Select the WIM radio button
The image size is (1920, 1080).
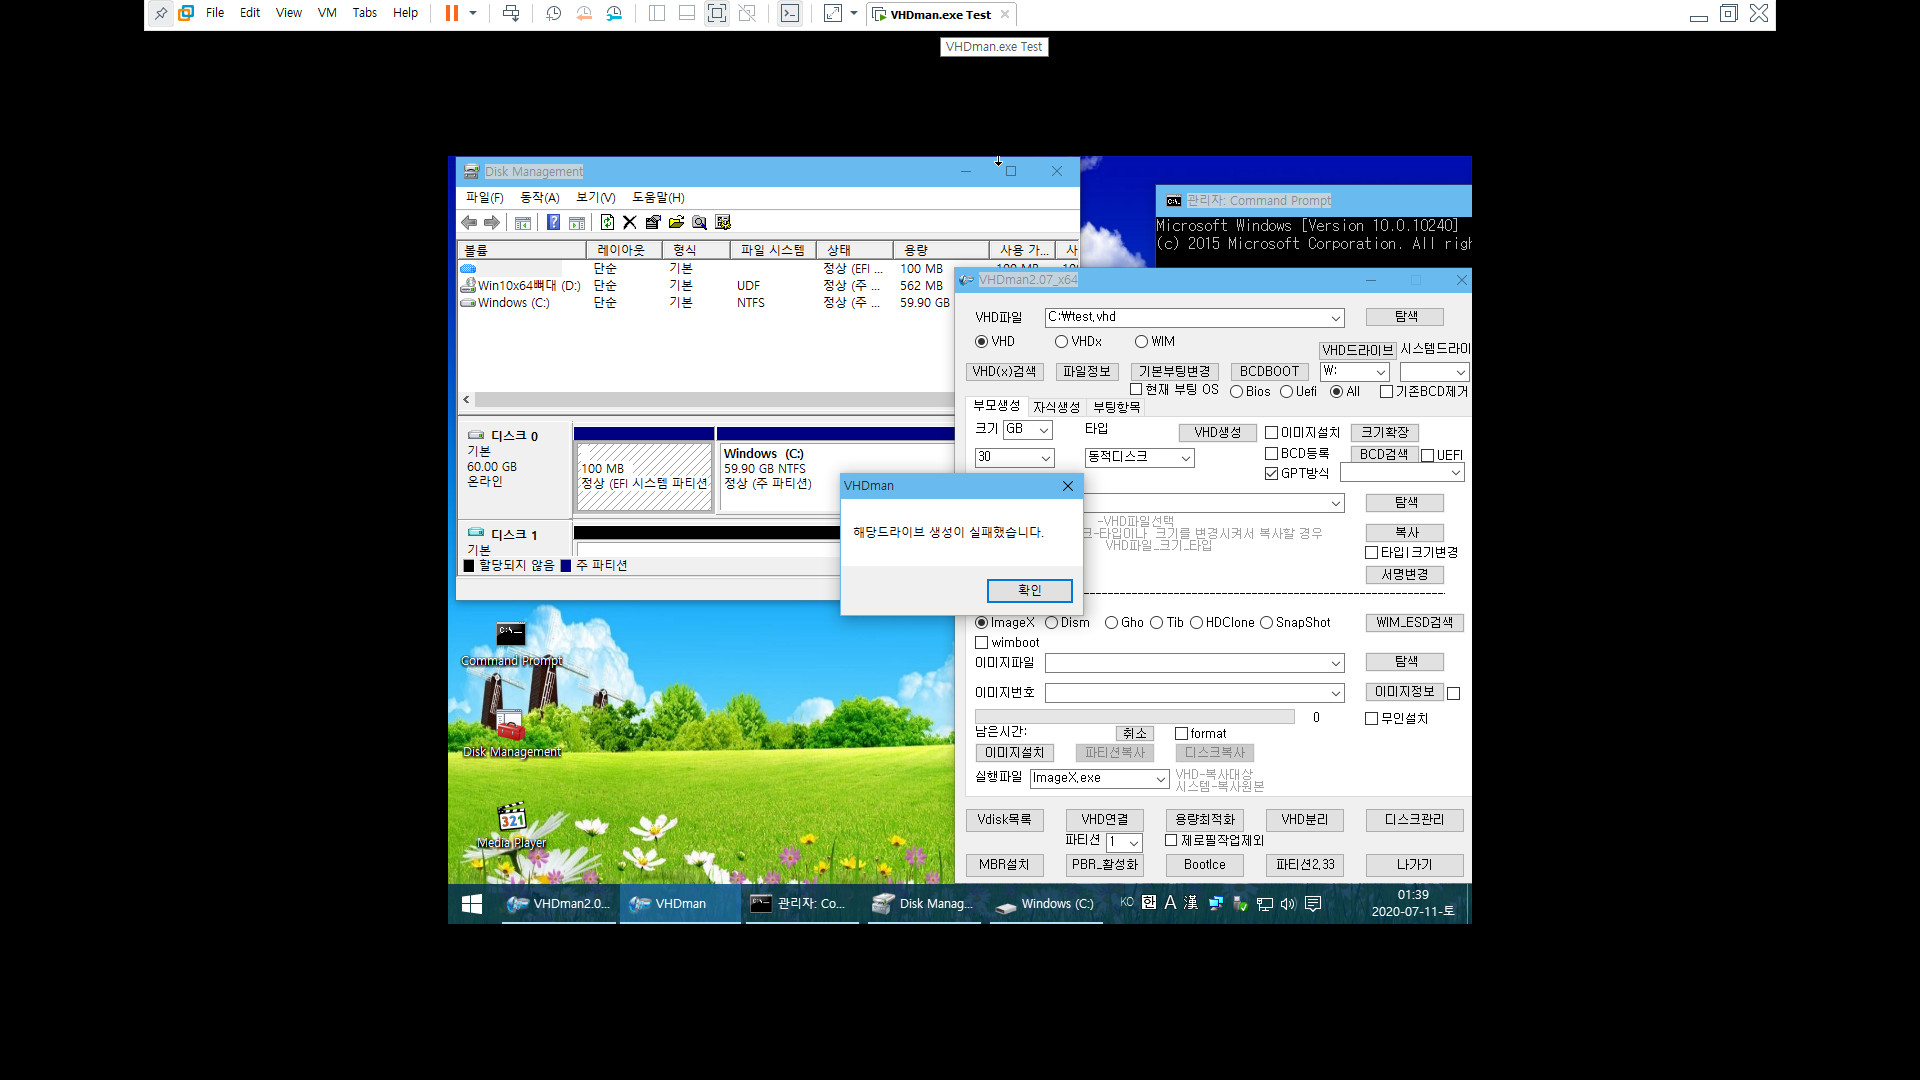[1141, 342]
